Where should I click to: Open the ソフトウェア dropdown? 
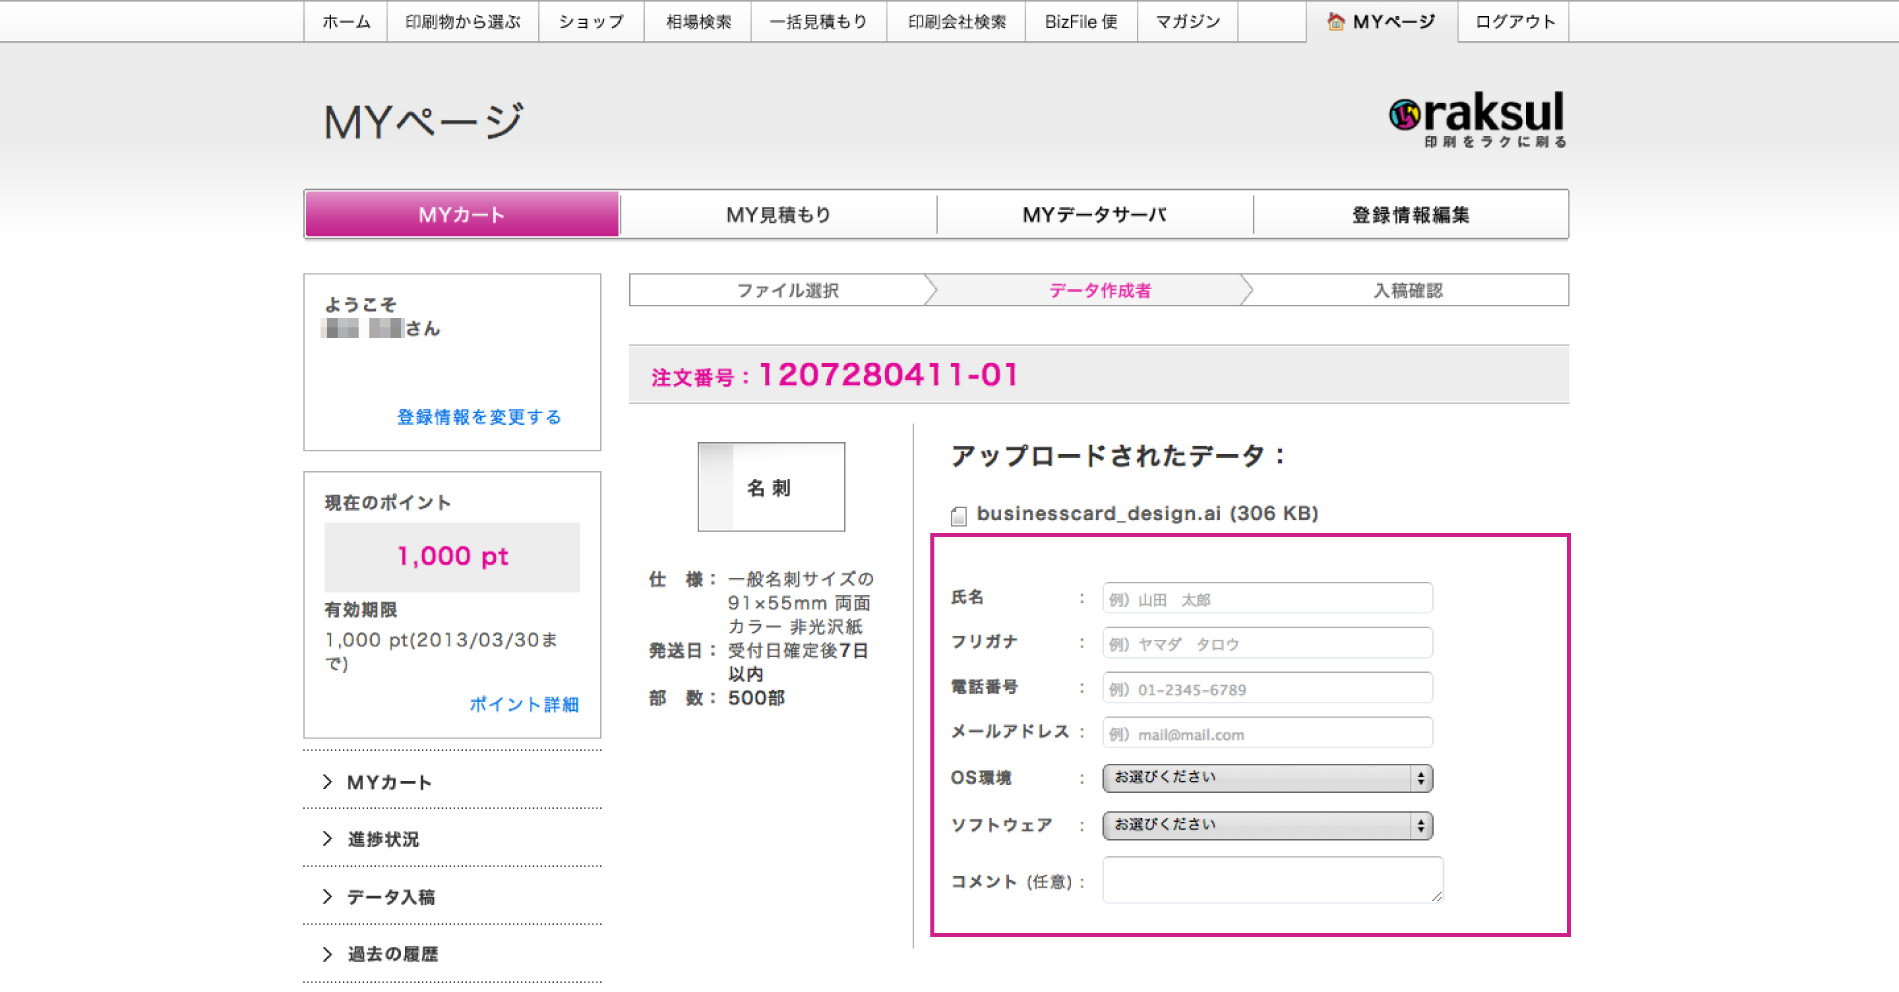1266,825
